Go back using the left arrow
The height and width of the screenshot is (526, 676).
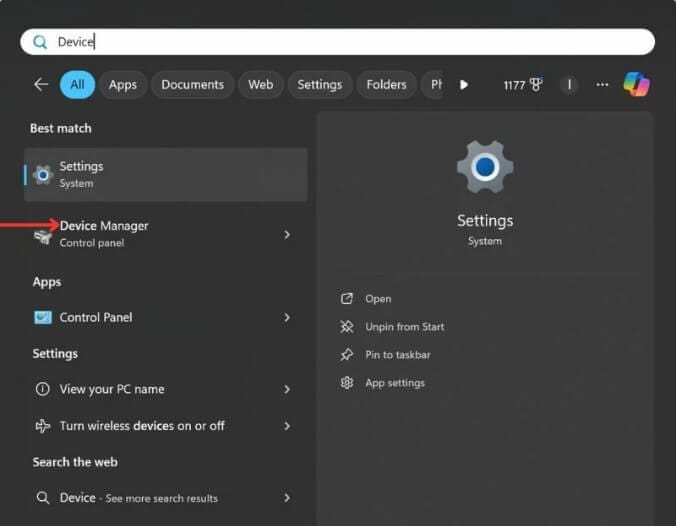[41, 84]
